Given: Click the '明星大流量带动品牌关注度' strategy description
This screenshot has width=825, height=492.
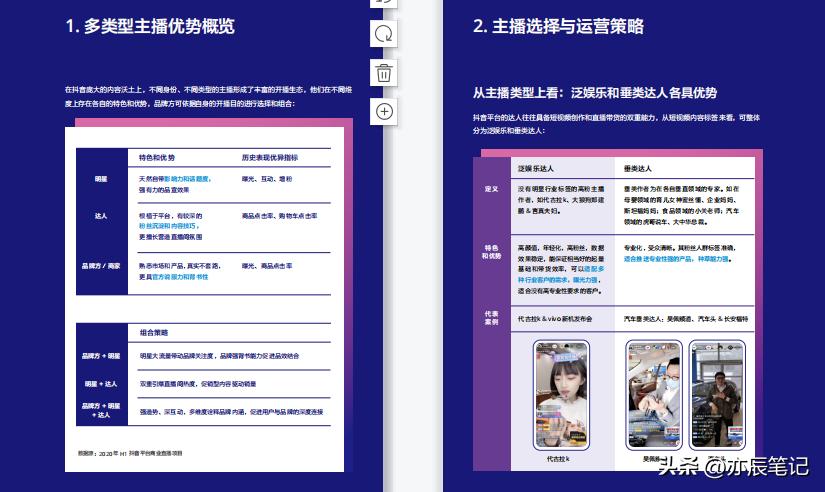Looking at the screenshot, I should (x=219, y=356).
